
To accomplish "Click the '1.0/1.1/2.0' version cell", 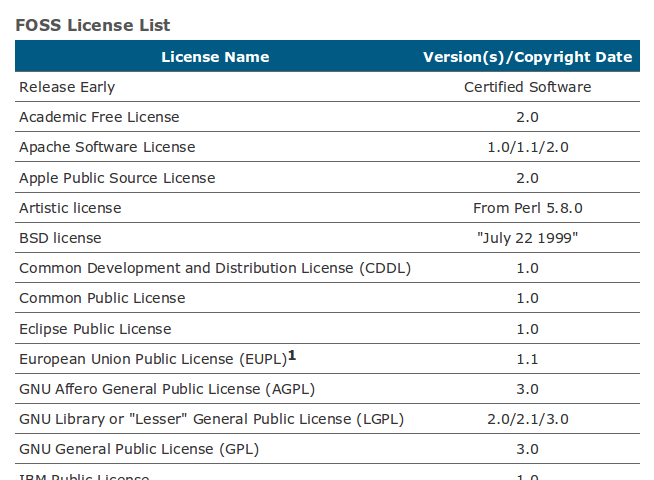I will pyautogui.click(x=528, y=147).
